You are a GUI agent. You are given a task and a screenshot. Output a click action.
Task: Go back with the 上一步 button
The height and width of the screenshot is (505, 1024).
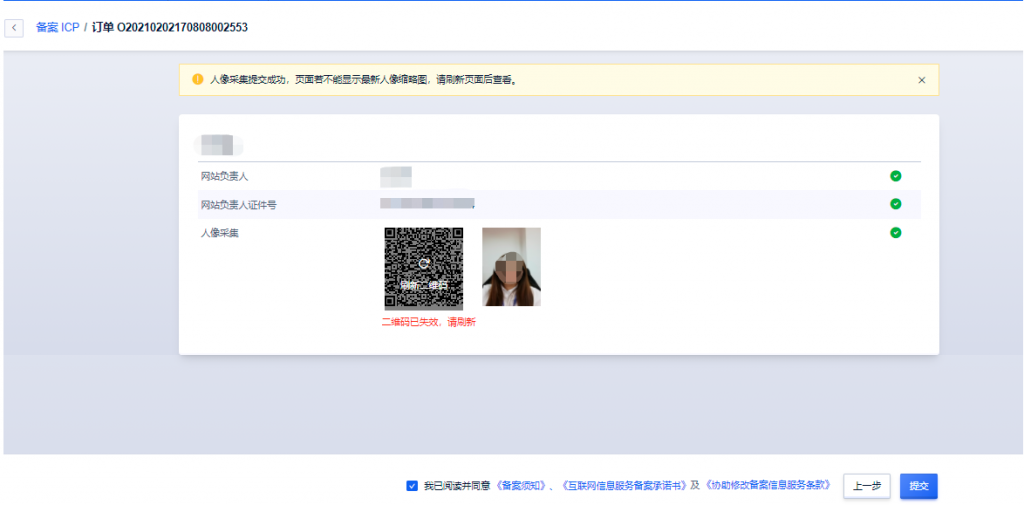click(866, 486)
